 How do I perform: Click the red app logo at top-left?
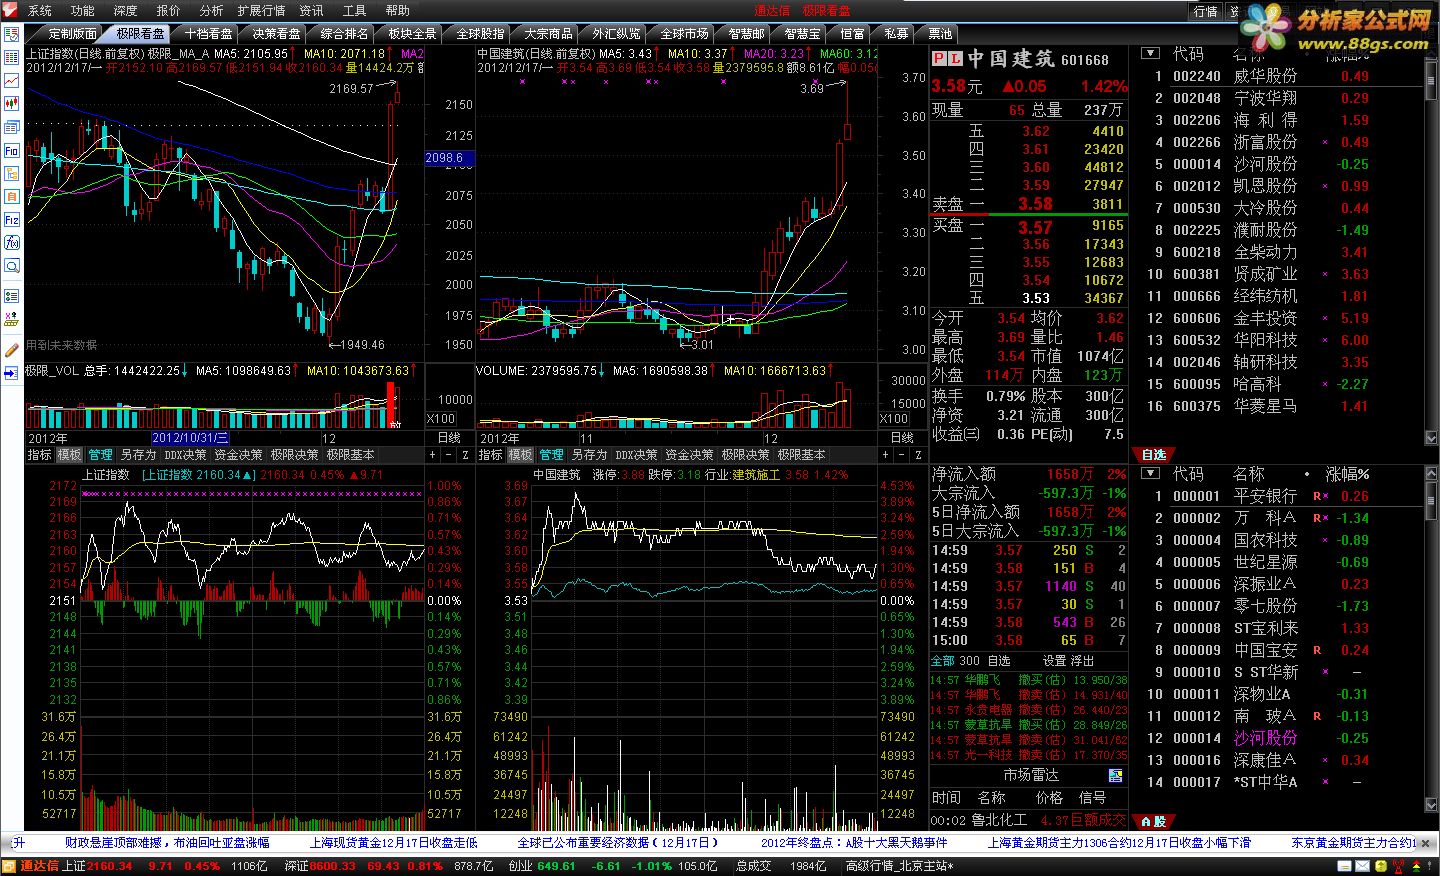tap(10, 10)
